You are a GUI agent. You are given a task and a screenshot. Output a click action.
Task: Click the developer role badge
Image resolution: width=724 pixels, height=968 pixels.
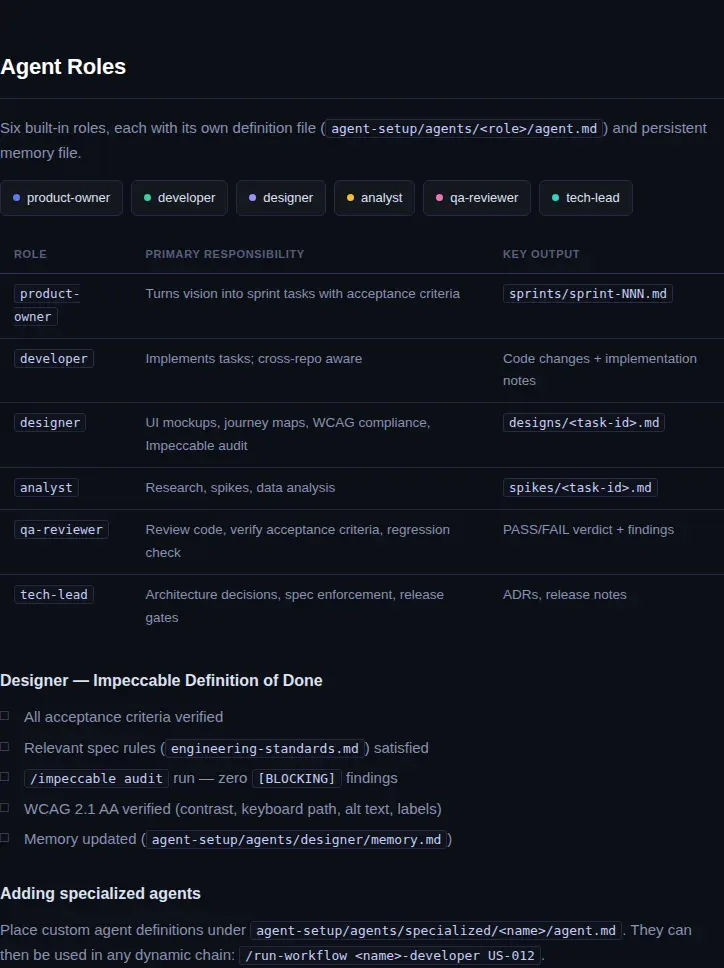click(179, 198)
